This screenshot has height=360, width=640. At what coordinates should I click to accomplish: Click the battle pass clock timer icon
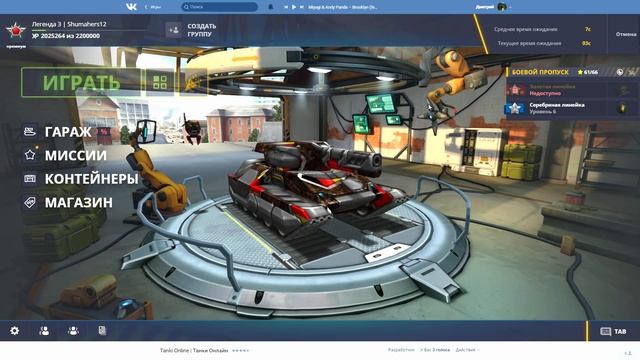pos(620,72)
